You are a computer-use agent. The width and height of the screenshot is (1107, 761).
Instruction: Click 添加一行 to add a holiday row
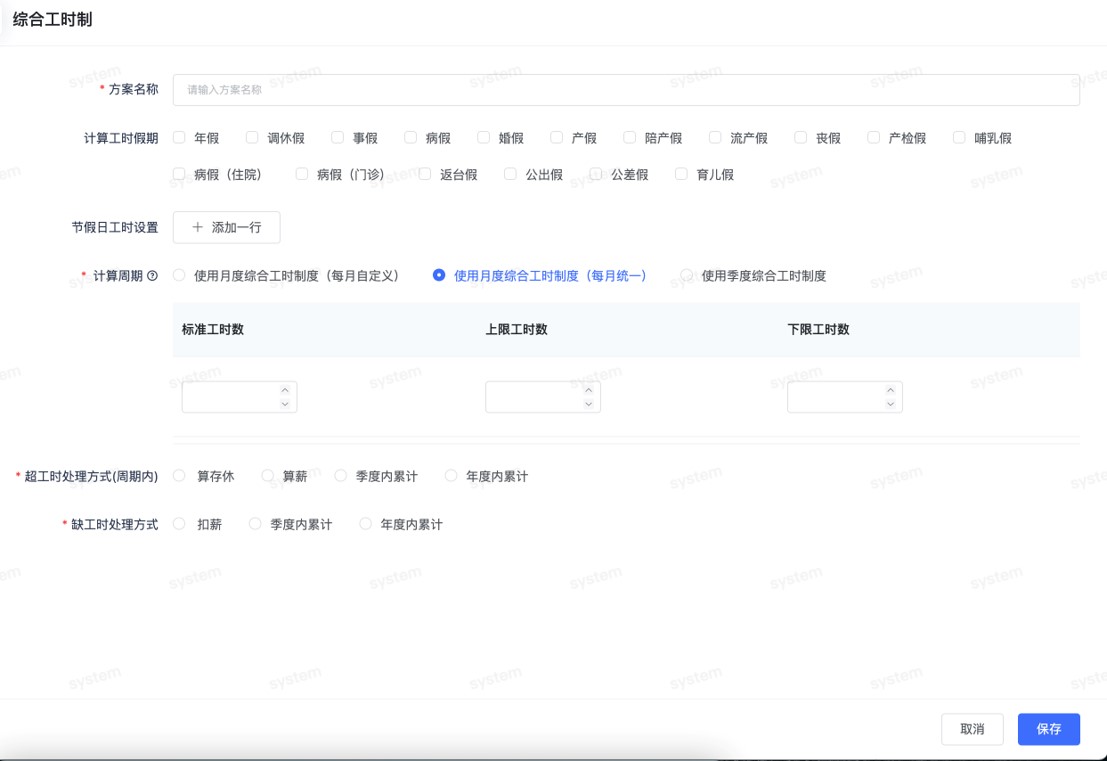pos(226,227)
